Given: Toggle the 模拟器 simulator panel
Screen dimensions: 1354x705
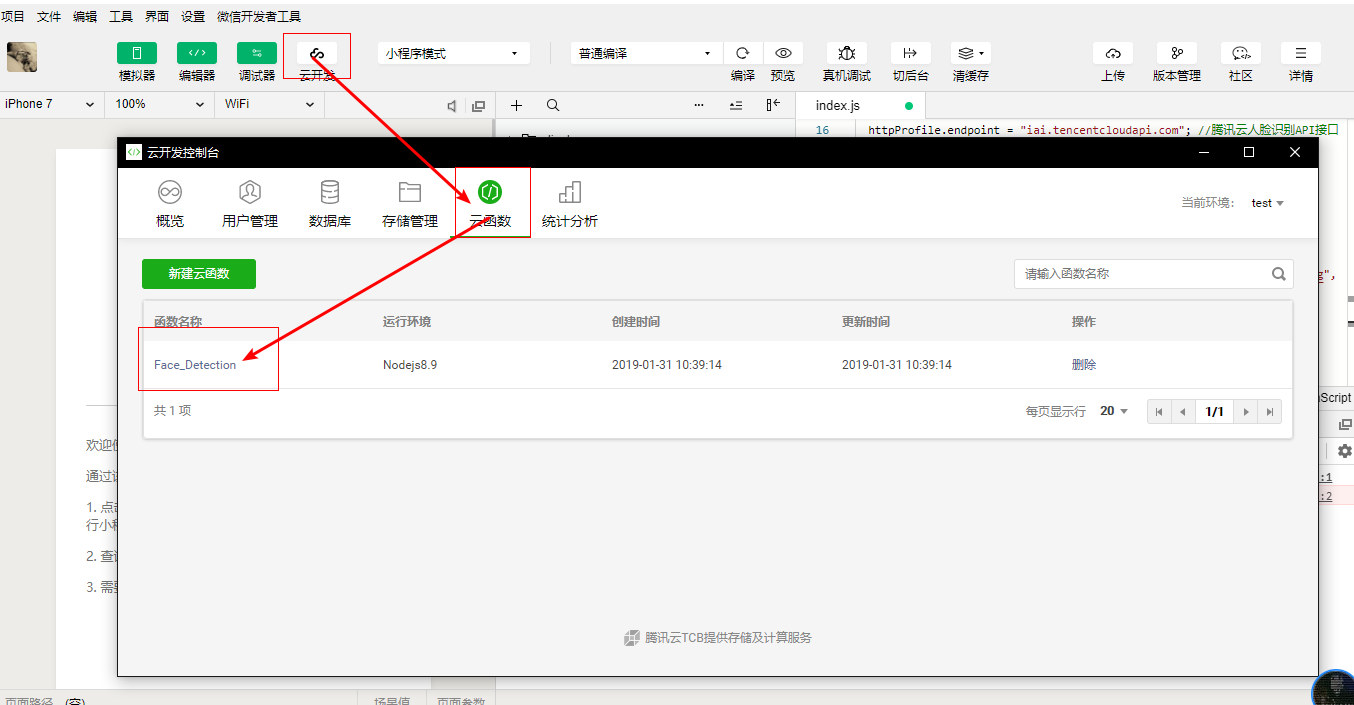Looking at the screenshot, I should (137, 53).
